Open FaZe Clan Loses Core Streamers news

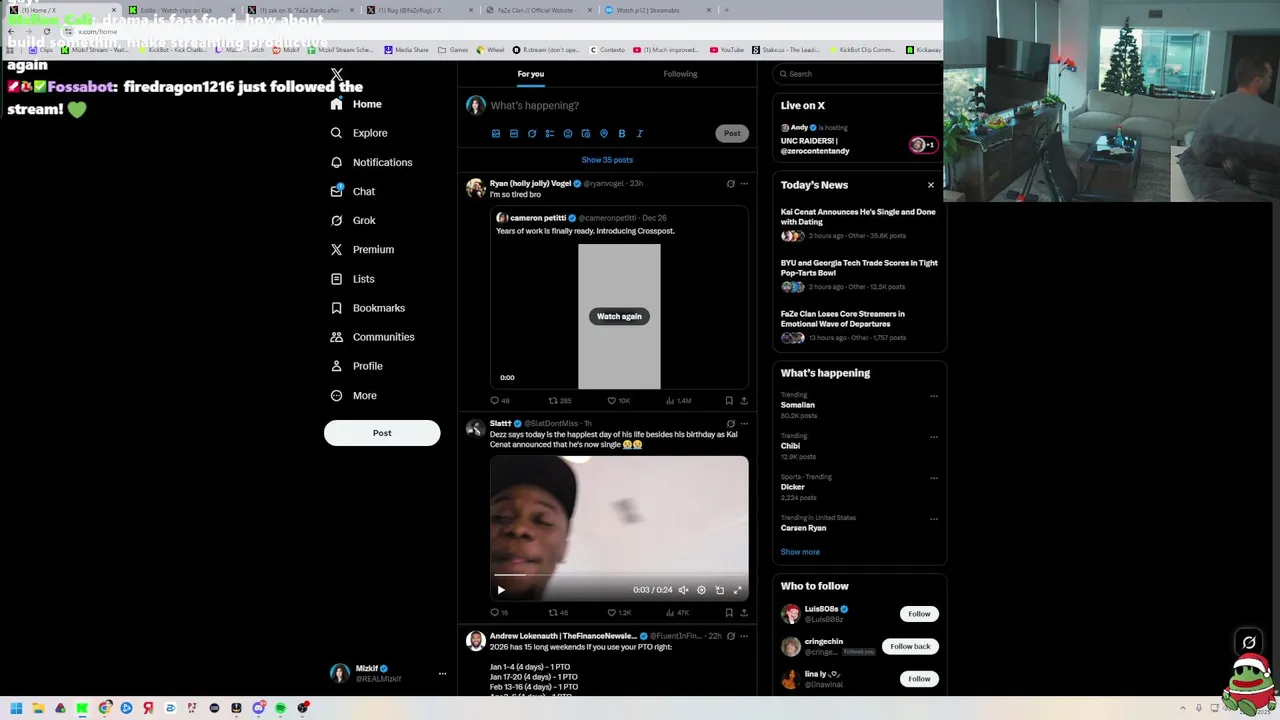[x=859, y=327]
